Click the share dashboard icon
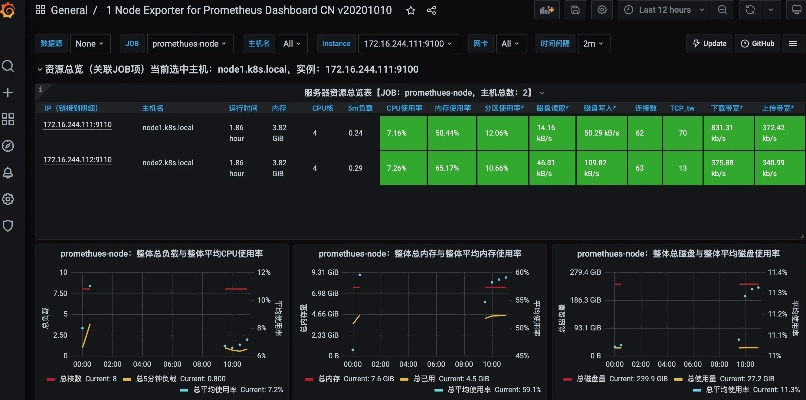The image size is (806, 400). (432, 10)
